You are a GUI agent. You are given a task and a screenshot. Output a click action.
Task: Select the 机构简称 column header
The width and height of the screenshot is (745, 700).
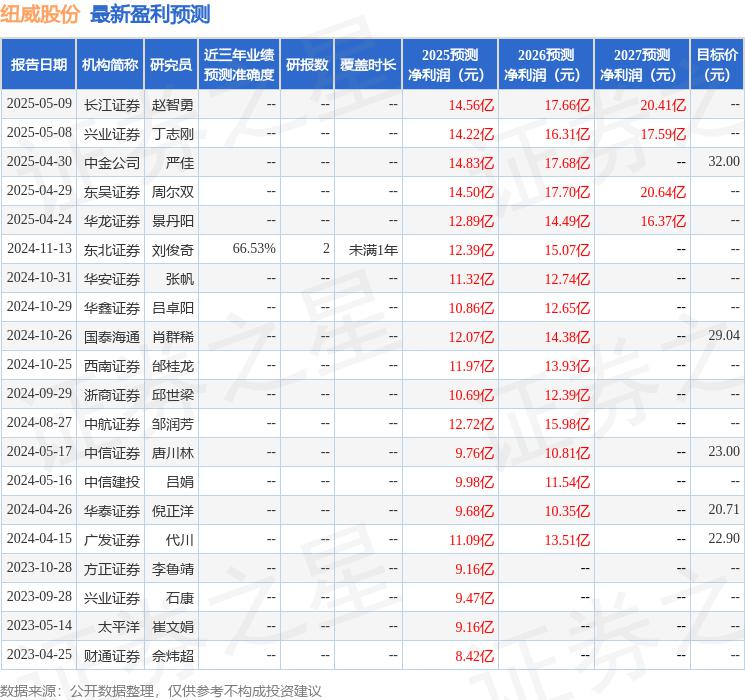pos(110,64)
